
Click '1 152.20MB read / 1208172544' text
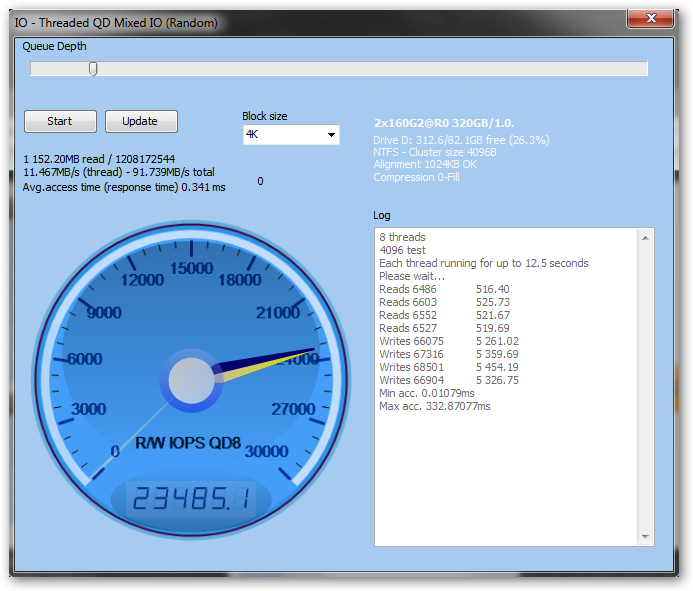[99, 159]
